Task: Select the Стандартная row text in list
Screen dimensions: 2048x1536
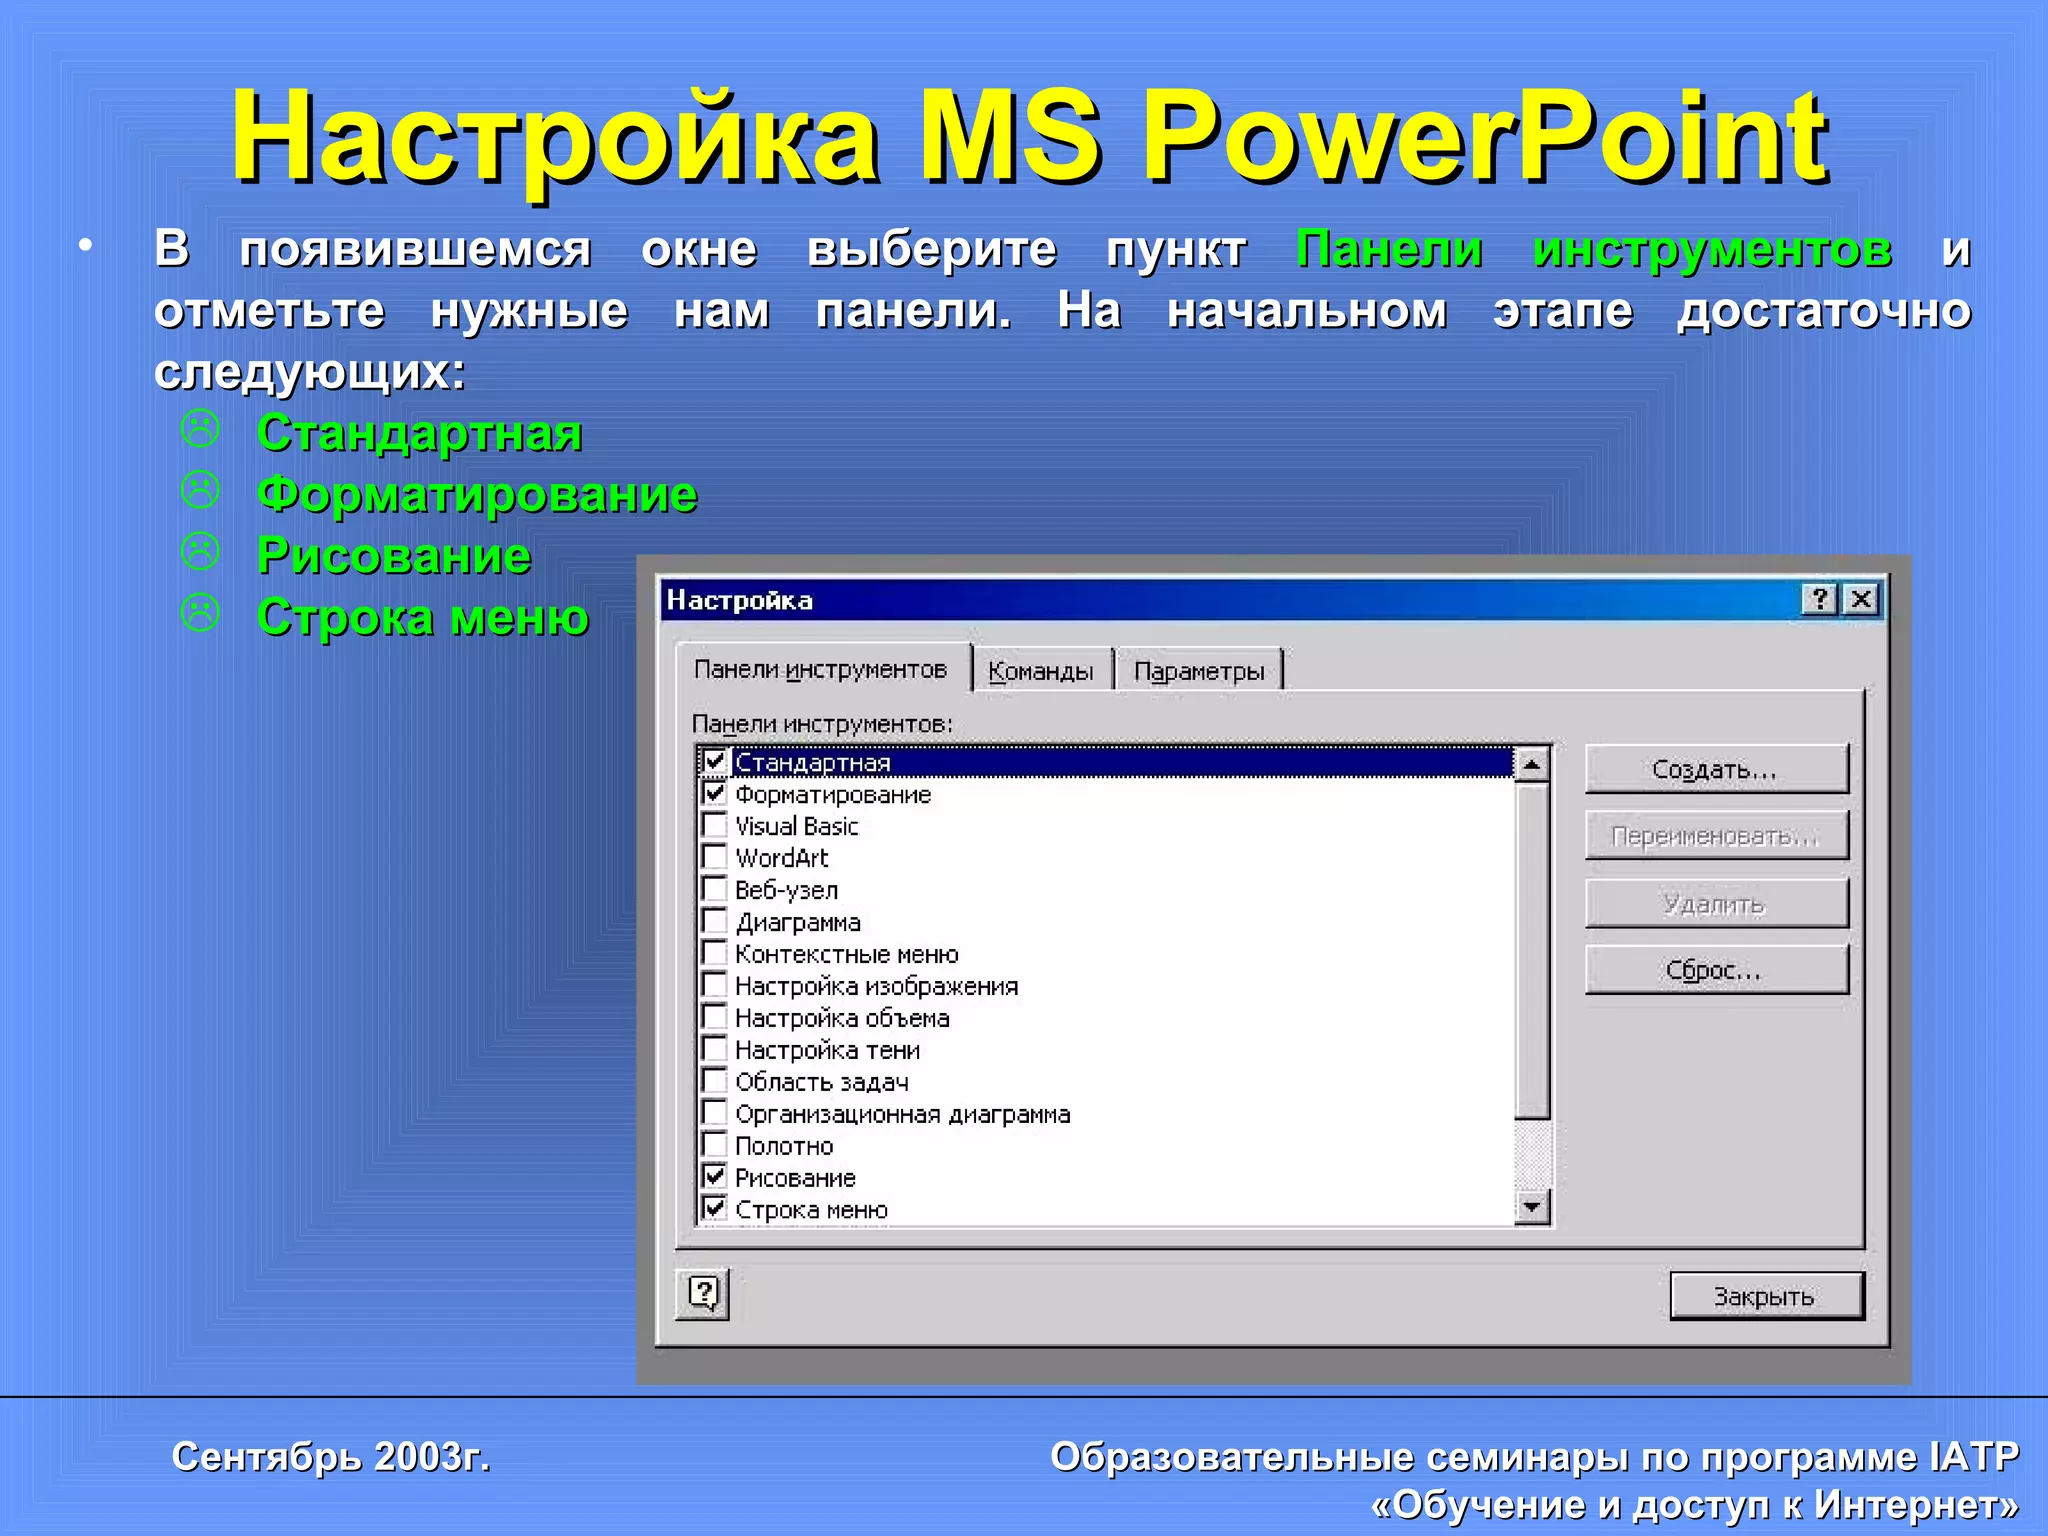Action: [x=812, y=762]
